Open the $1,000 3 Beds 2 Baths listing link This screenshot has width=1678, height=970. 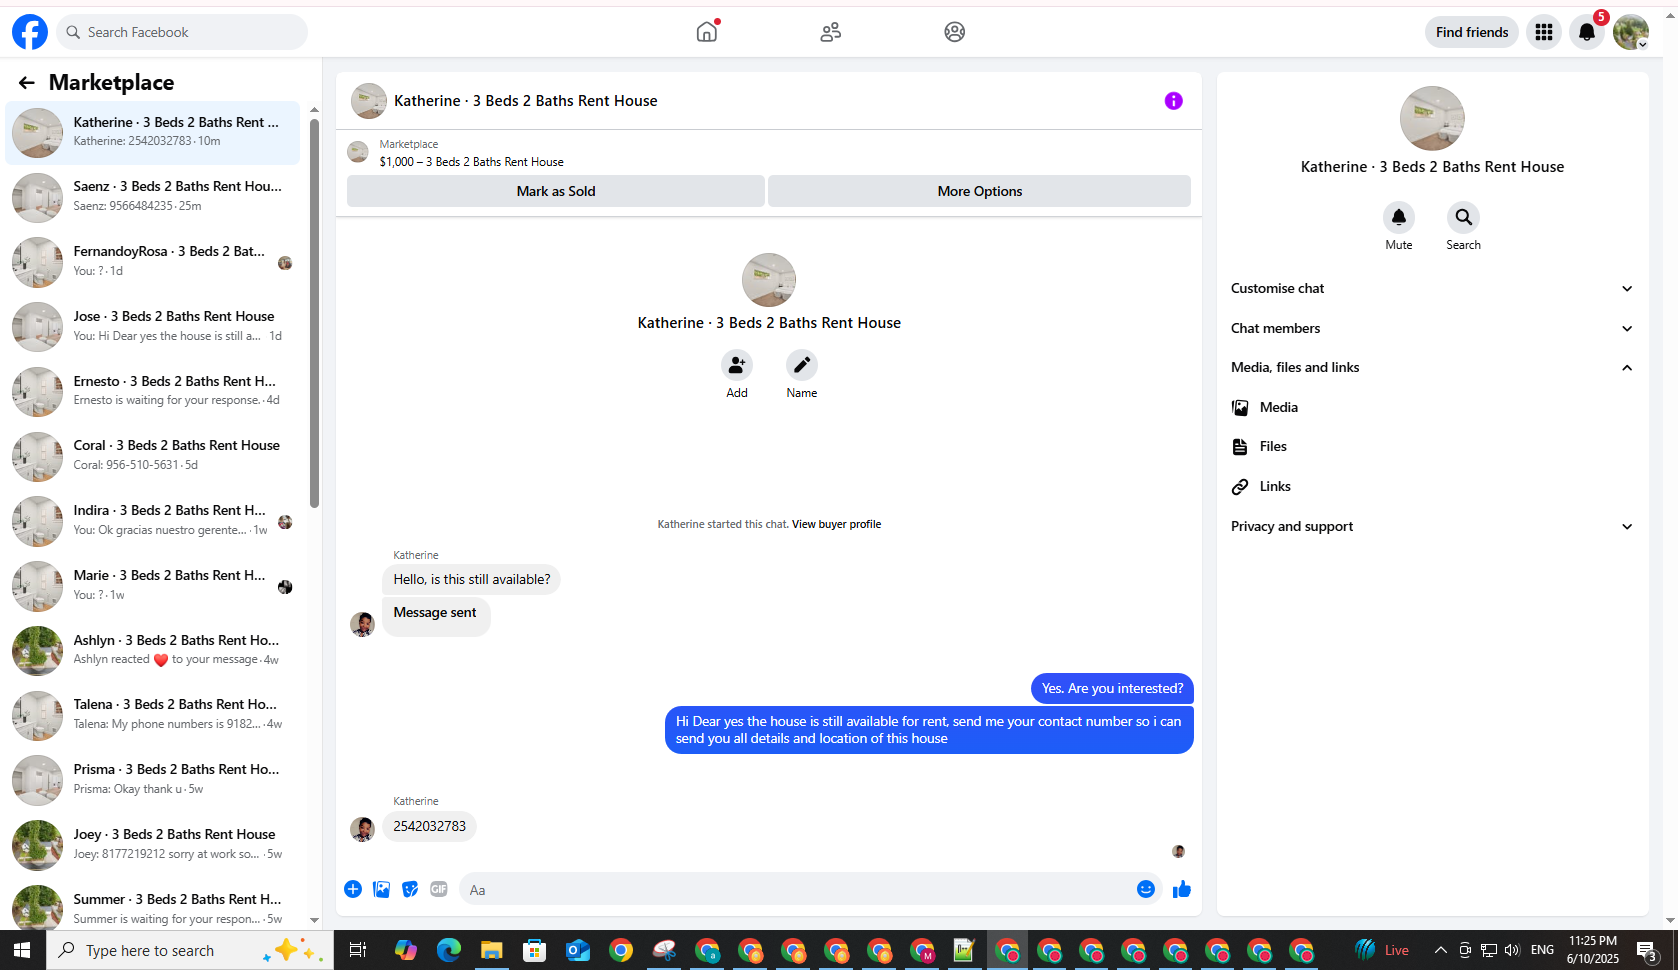472,162
